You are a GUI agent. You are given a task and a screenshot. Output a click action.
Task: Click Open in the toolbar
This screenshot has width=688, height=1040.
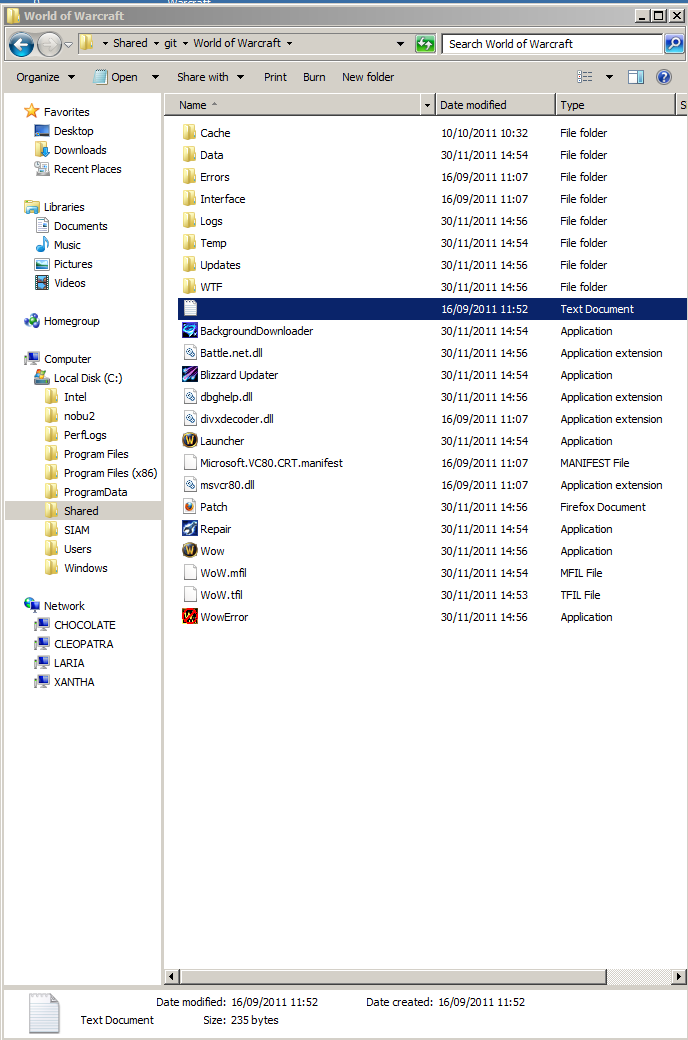coord(116,77)
